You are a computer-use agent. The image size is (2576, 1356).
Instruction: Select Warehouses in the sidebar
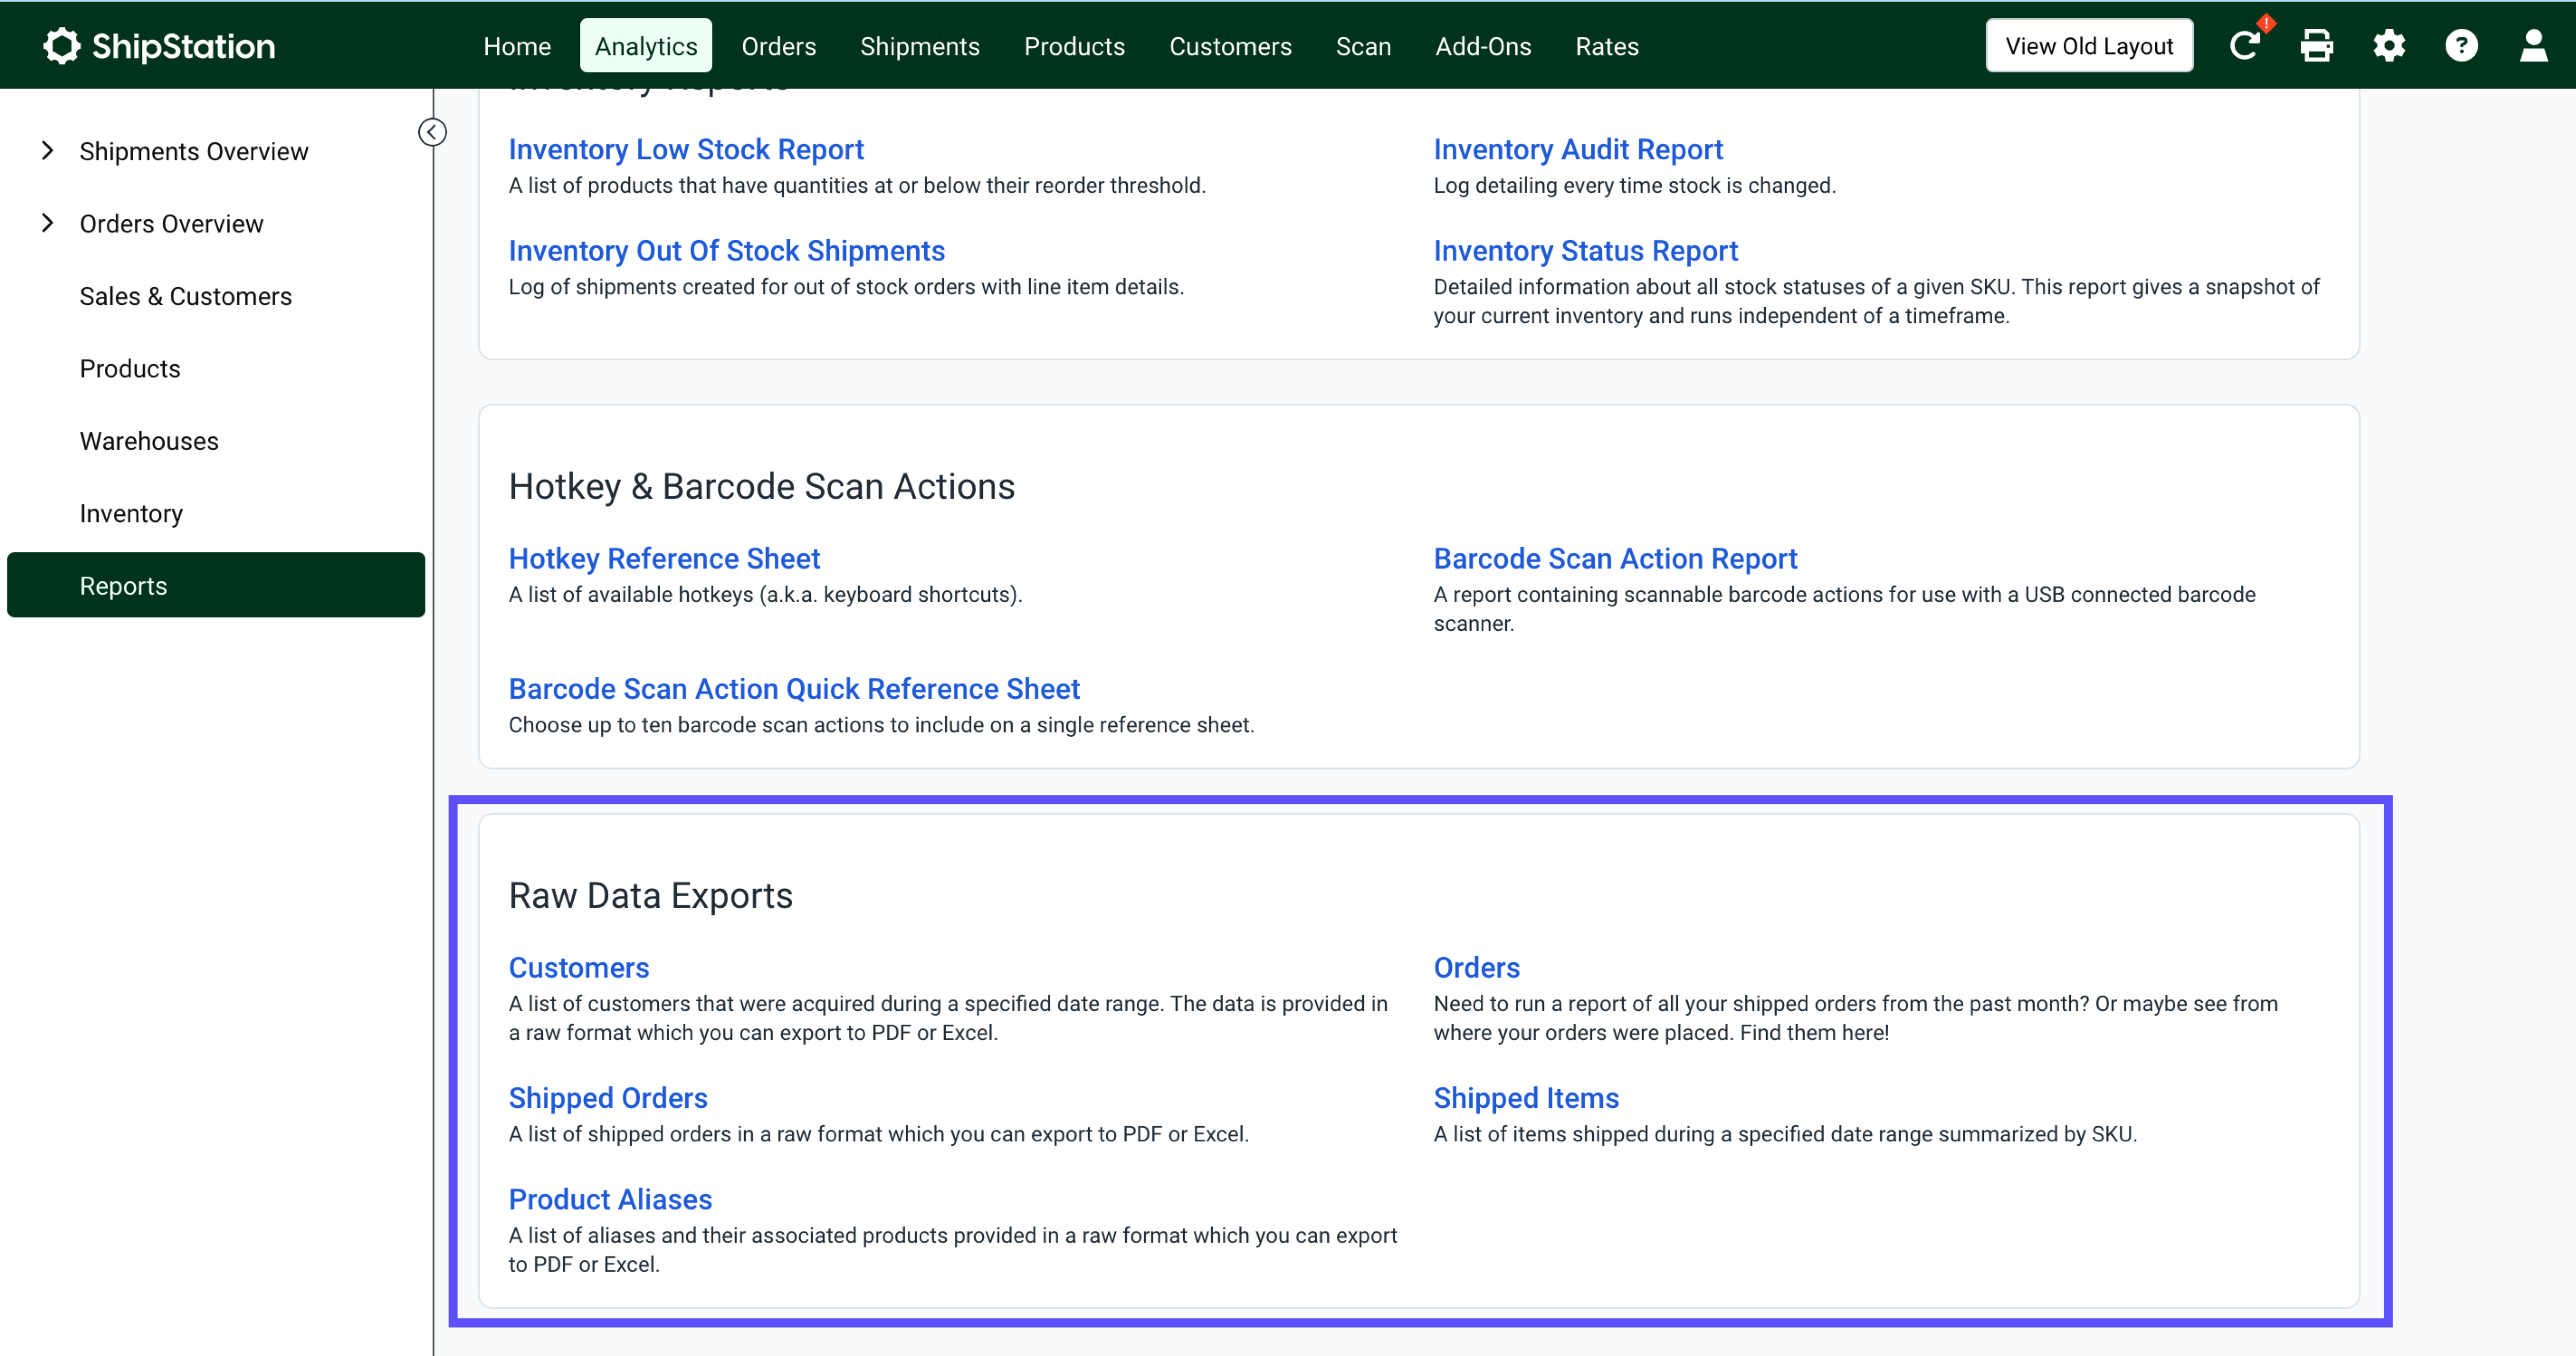click(x=149, y=440)
